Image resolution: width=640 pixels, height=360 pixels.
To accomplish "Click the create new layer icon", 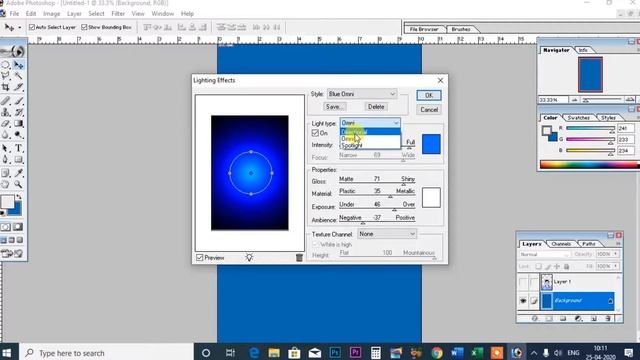I will (x=593, y=318).
